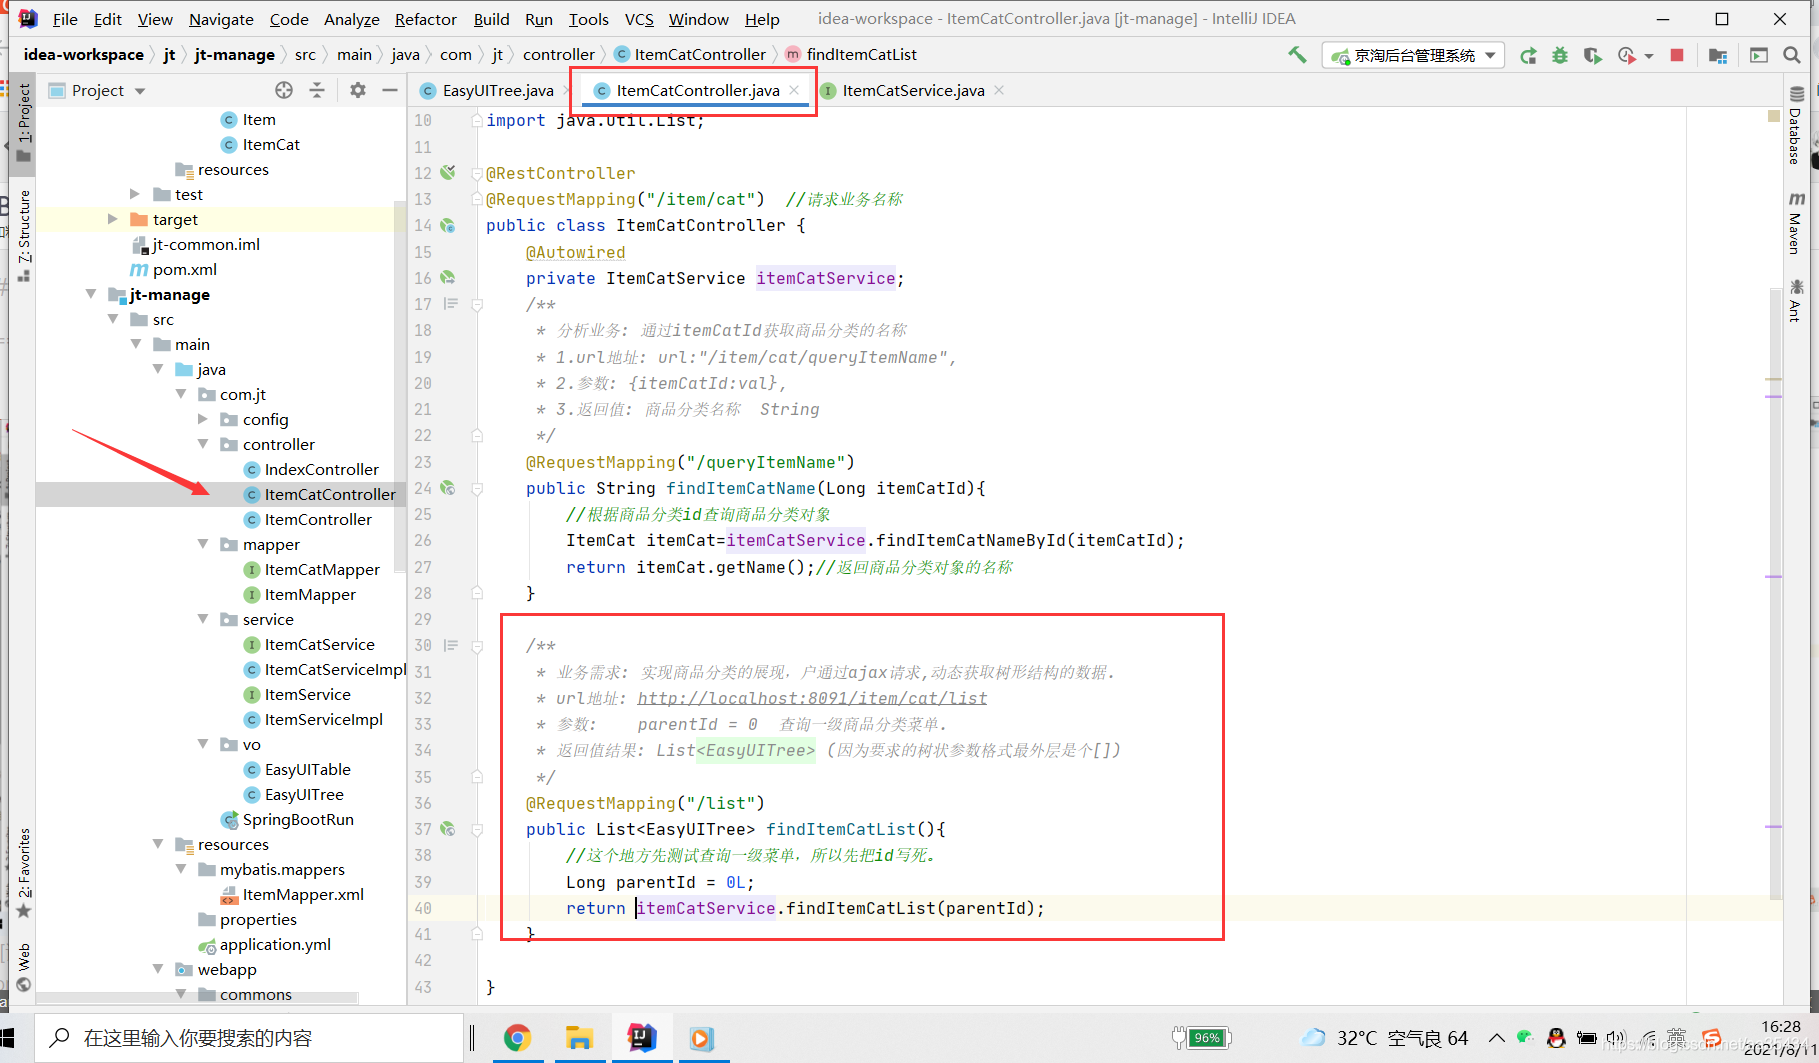The image size is (1819, 1063).
Task: Open Project panel settings gear
Action: [x=358, y=90]
